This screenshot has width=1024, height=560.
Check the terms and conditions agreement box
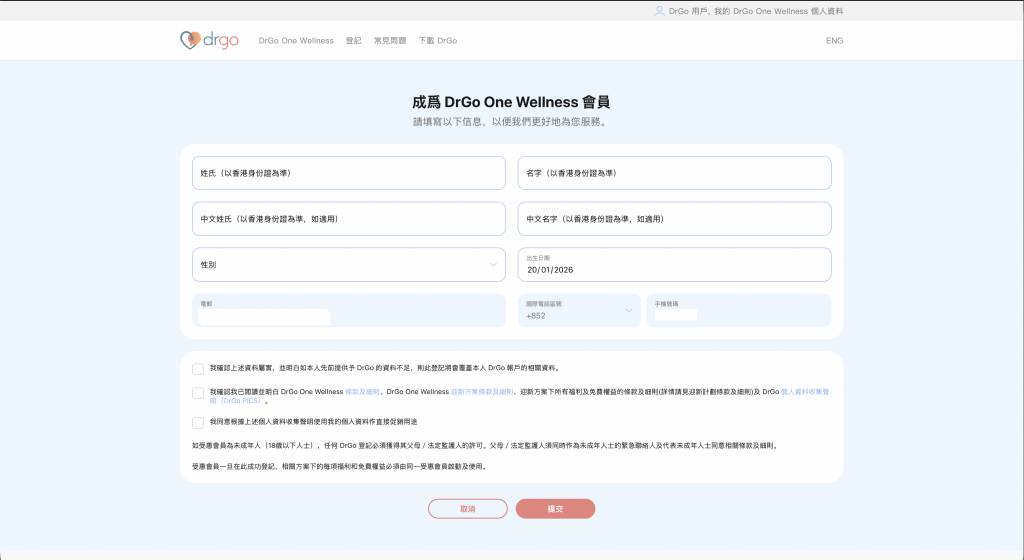coord(198,393)
